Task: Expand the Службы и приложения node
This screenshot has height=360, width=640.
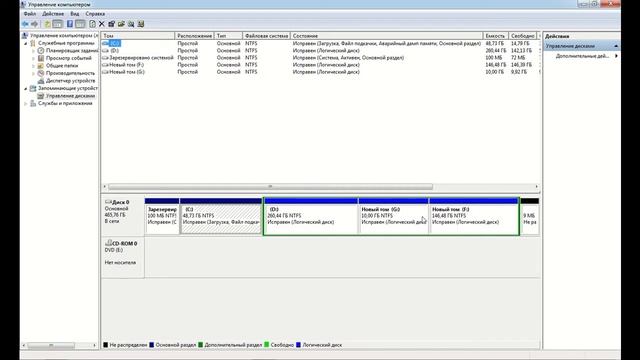Action: click(26, 104)
